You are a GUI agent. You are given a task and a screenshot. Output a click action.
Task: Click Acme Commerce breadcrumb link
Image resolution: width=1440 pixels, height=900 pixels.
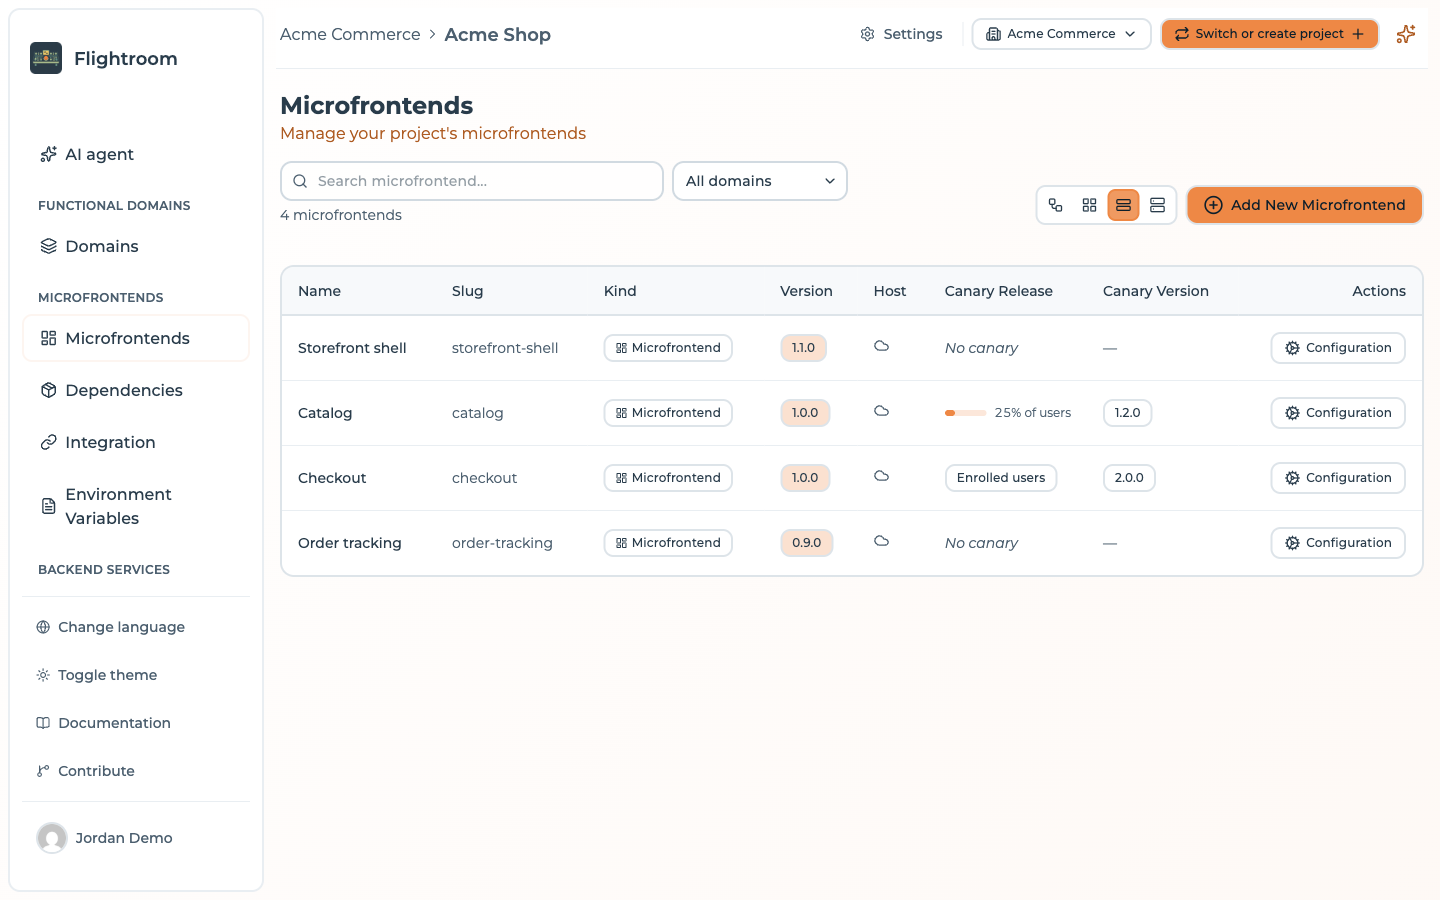point(350,34)
